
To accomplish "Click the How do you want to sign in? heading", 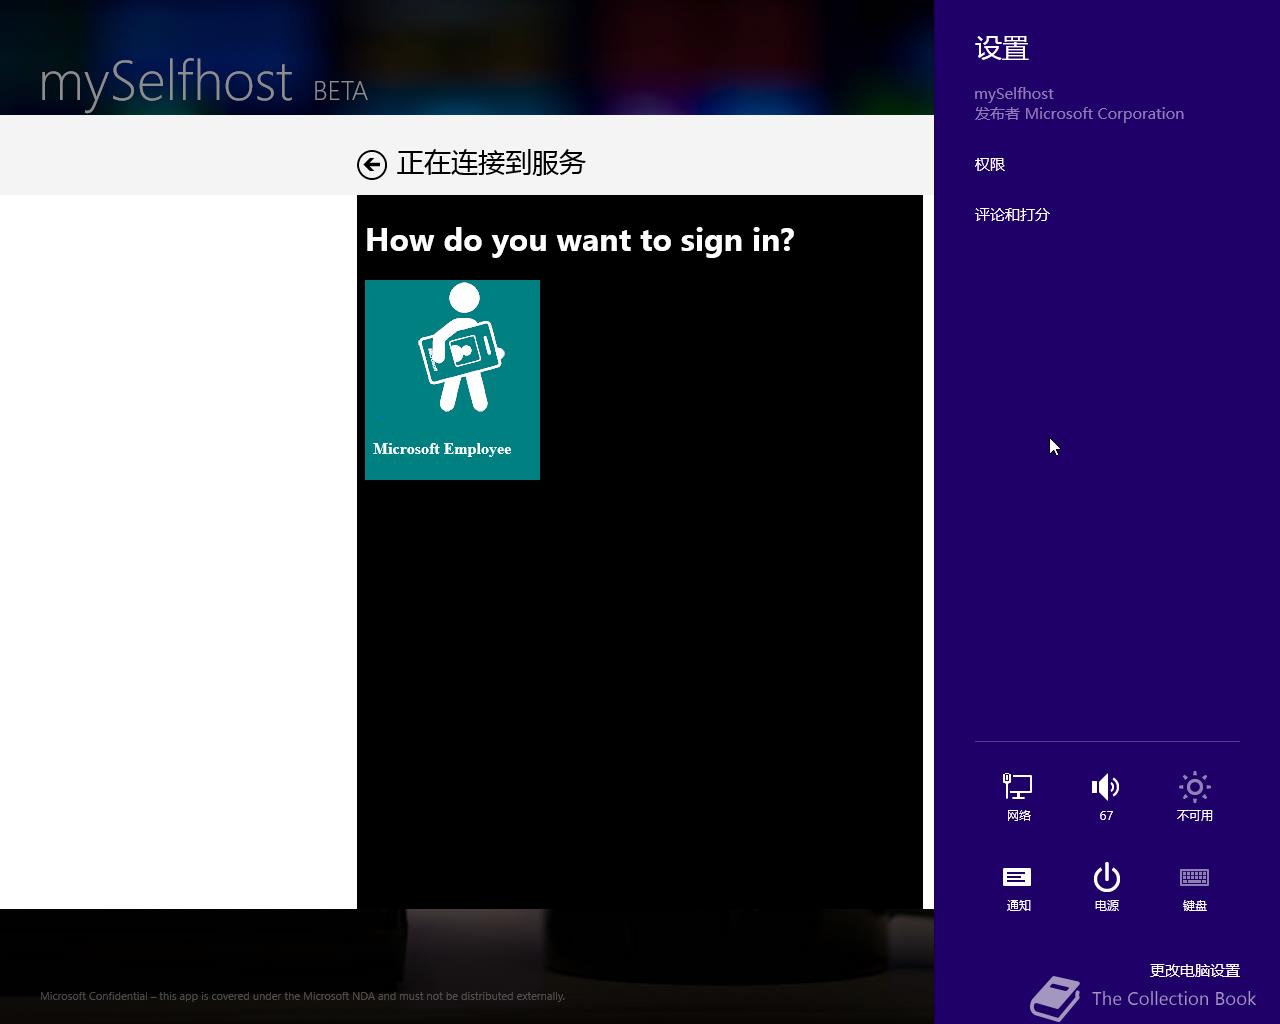I will click(x=580, y=240).
